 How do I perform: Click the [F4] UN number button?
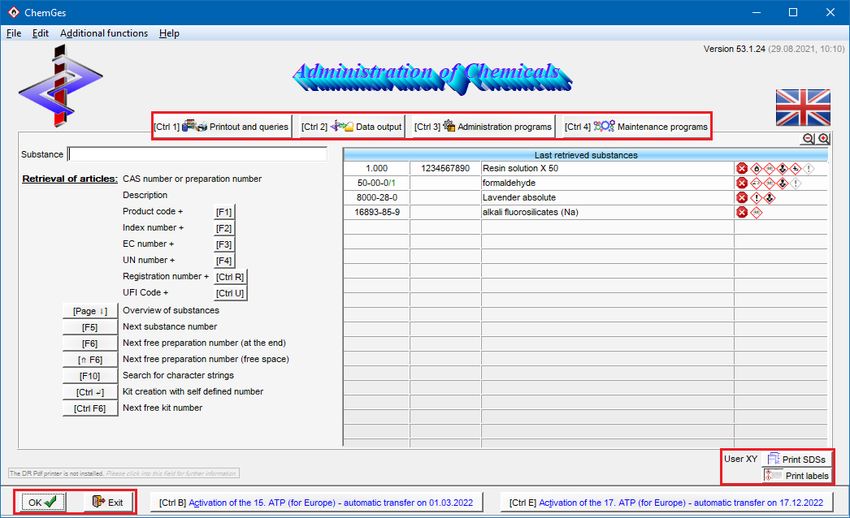(x=224, y=261)
